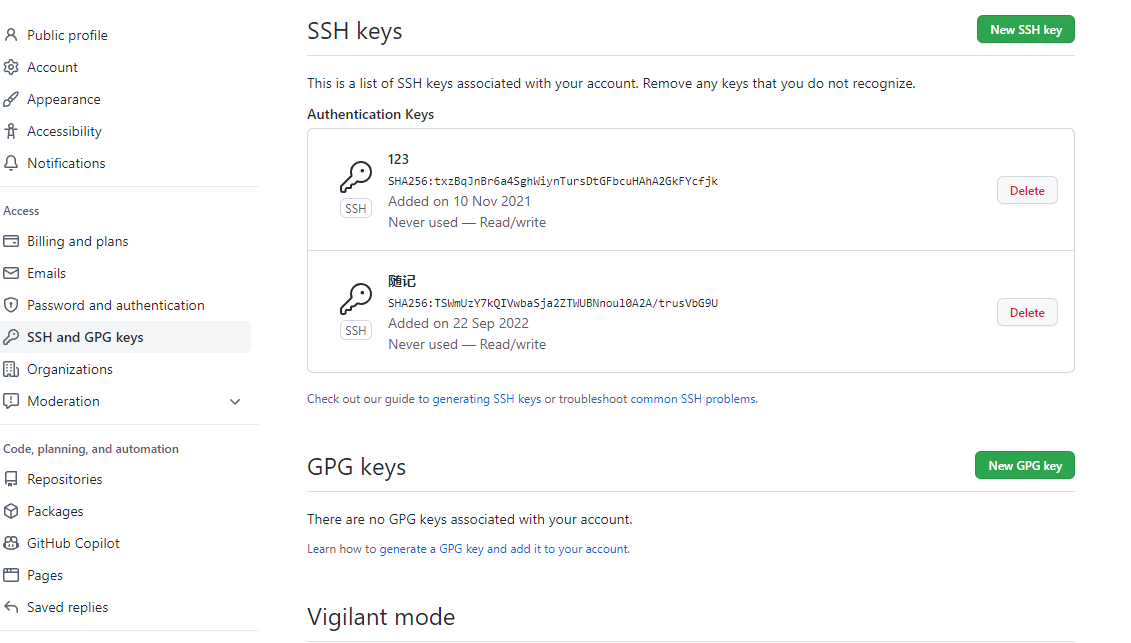
Task: Open the Pages settings
Action: click(45, 575)
